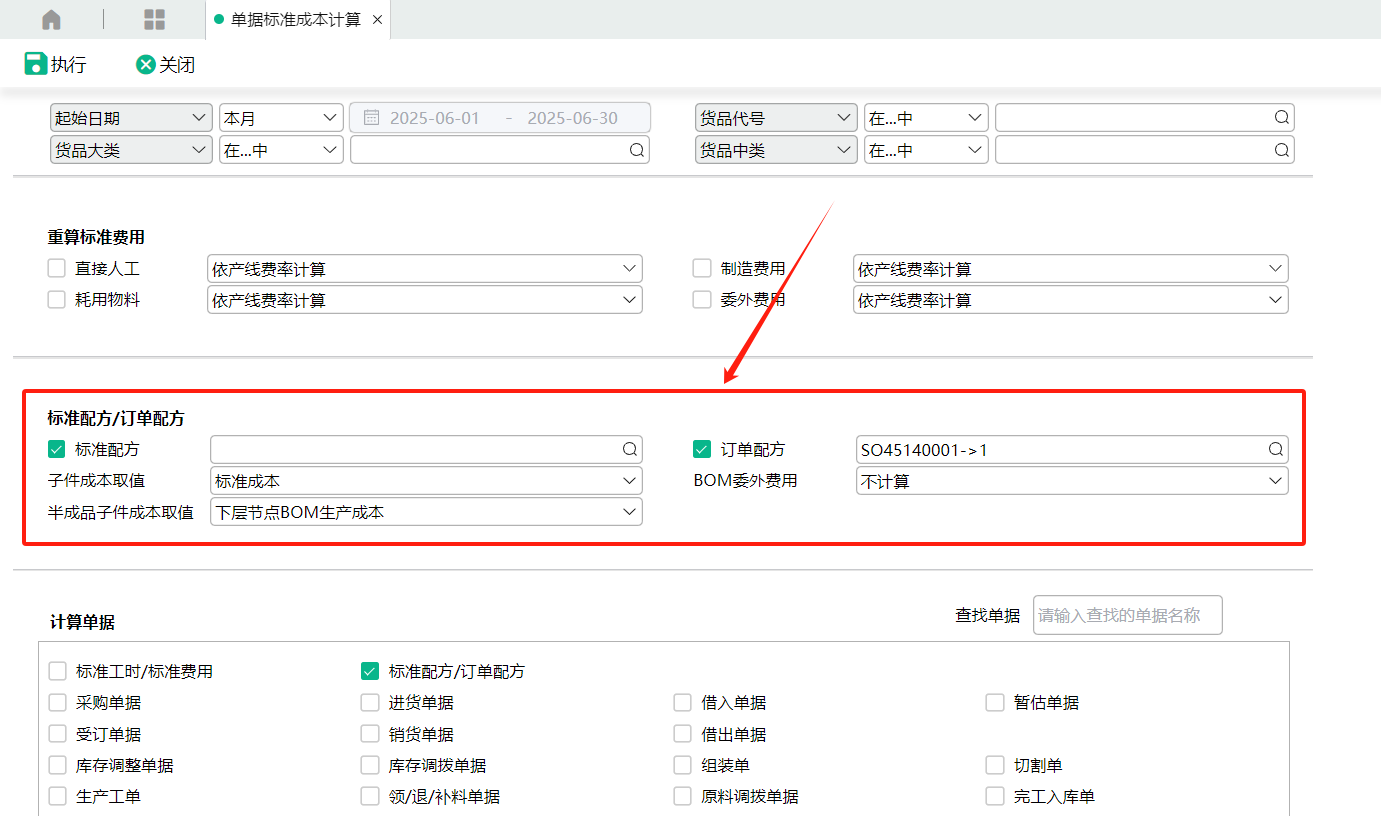The width and height of the screenshot is (1381, 816).
Task: Switch to the 单据标准成本计算 tab
Action: [x=296, y=20]
